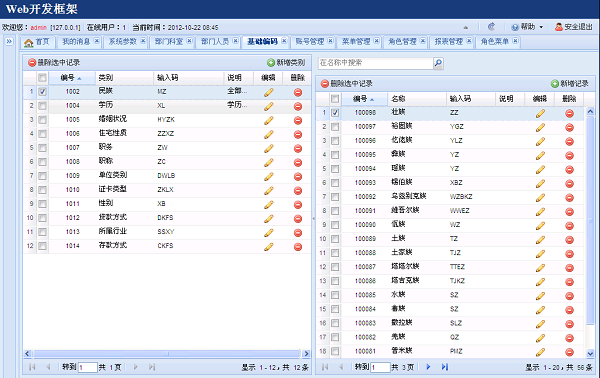Sort left grid by 编号 column
The image size is (600, 378).
[x=71, y=78]
